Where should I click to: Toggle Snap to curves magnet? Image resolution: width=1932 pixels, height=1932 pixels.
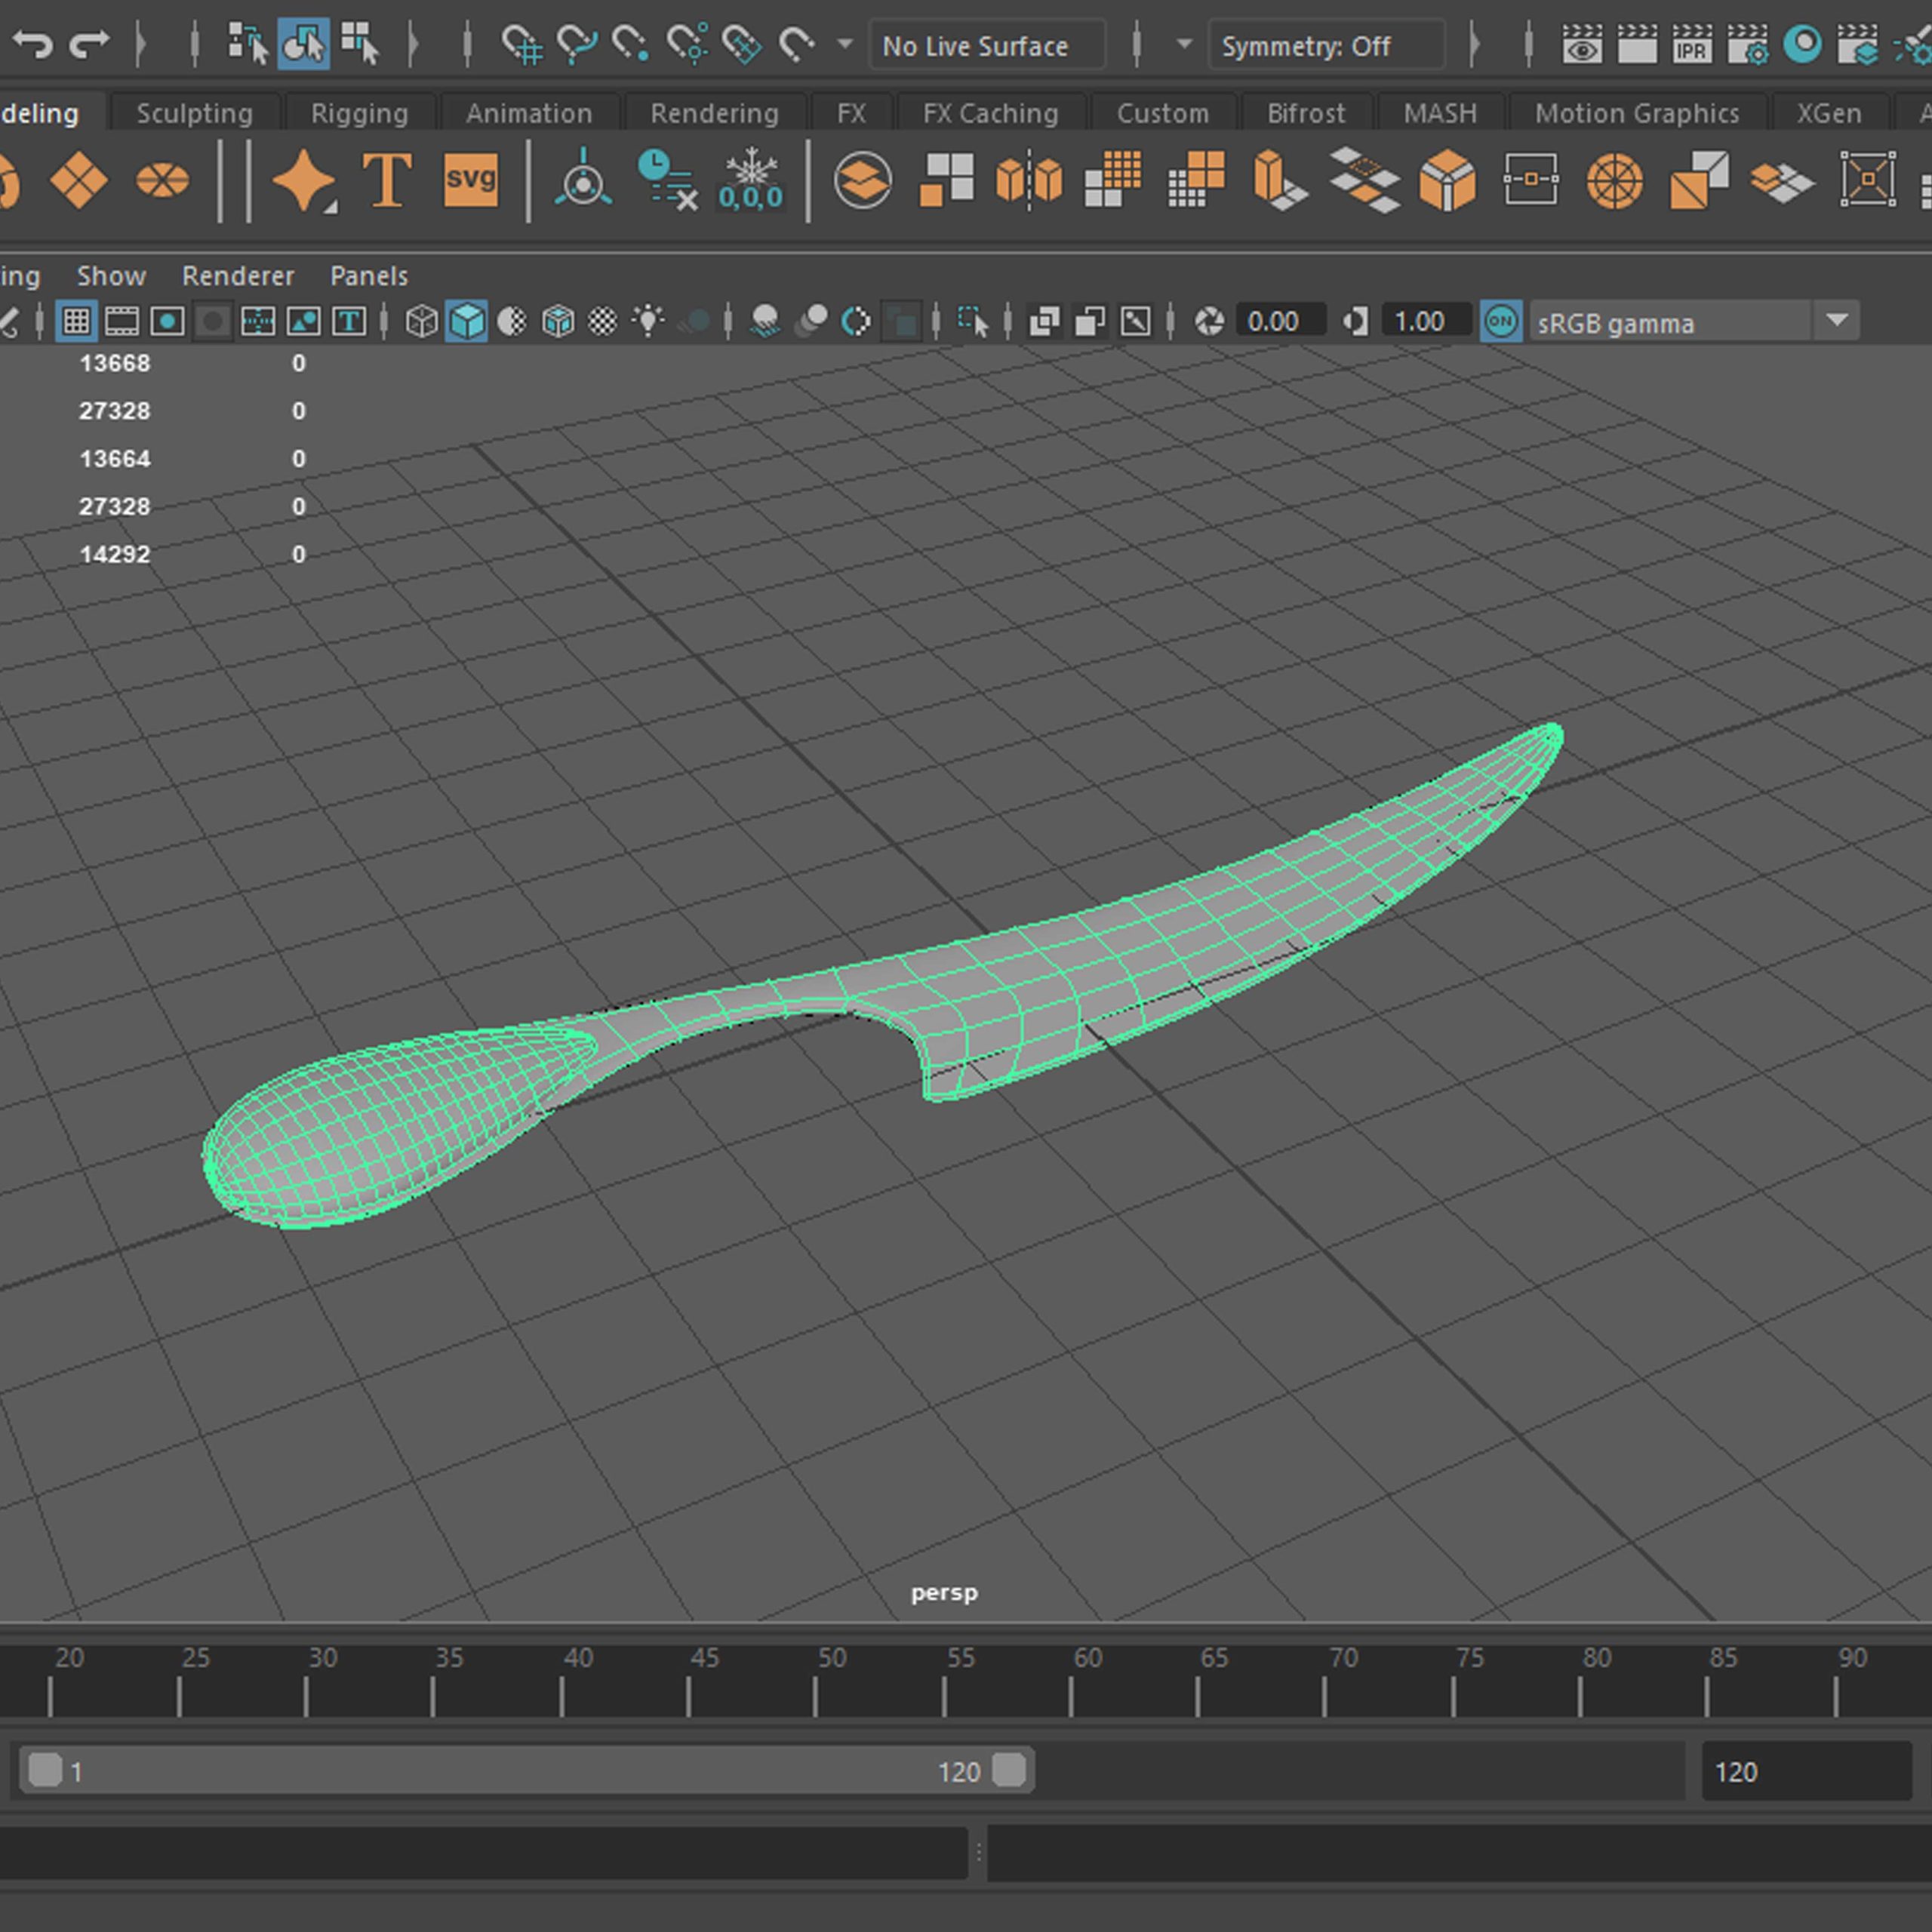click(x=576, y=44)
